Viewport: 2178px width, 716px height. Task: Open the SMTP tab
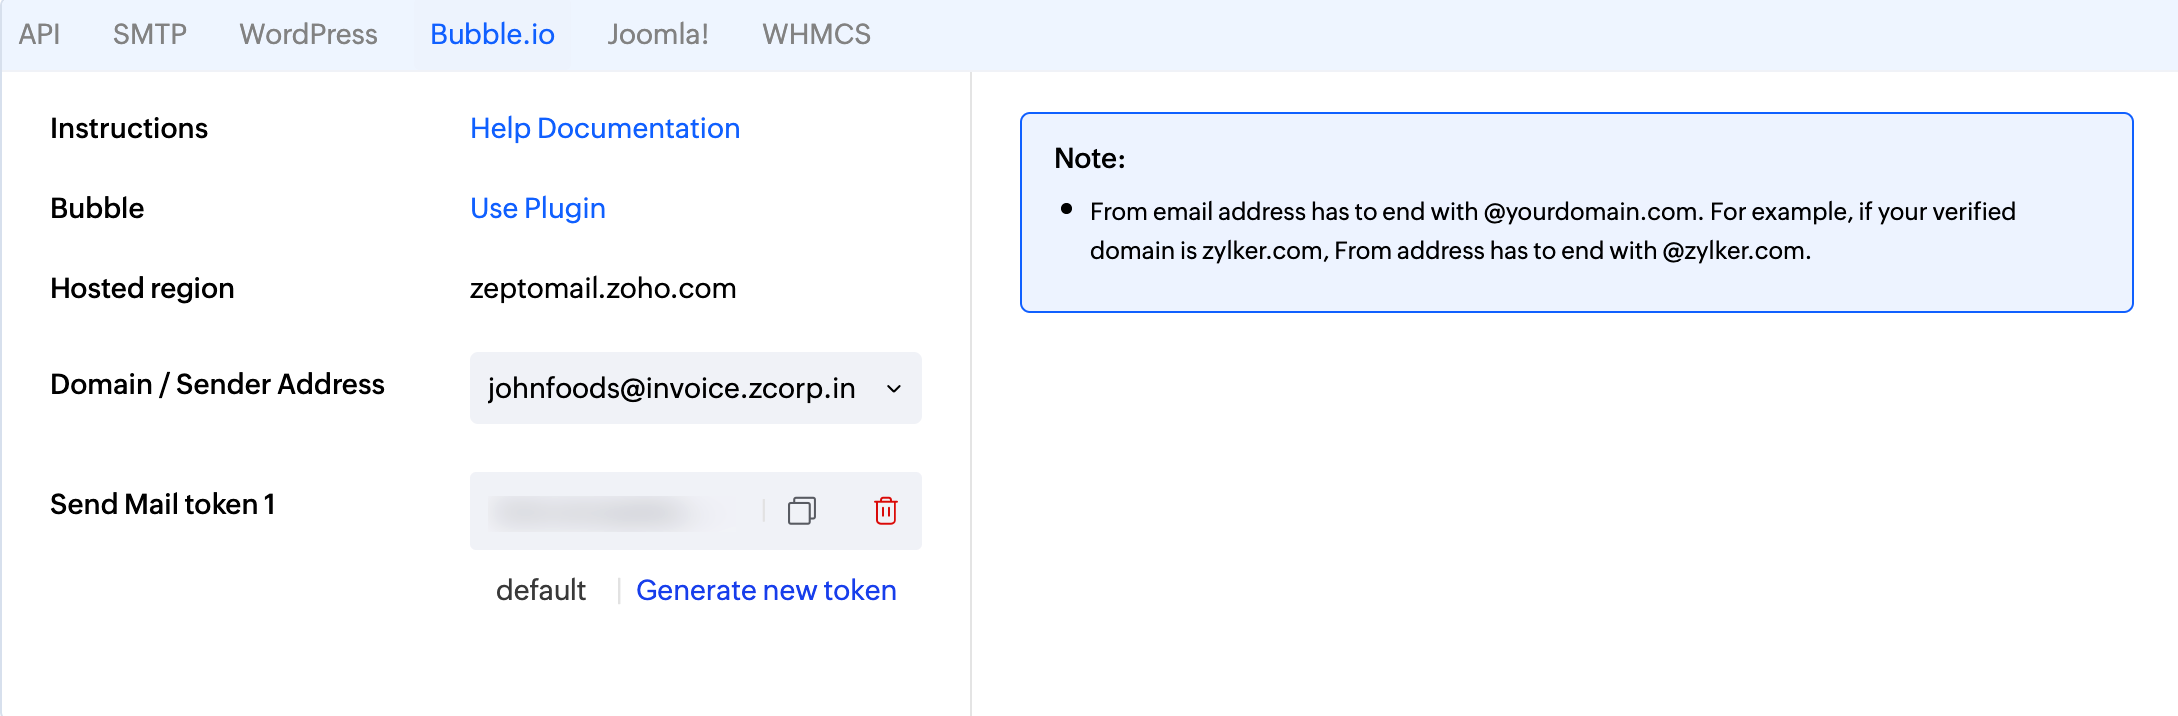tap(149, 34)
